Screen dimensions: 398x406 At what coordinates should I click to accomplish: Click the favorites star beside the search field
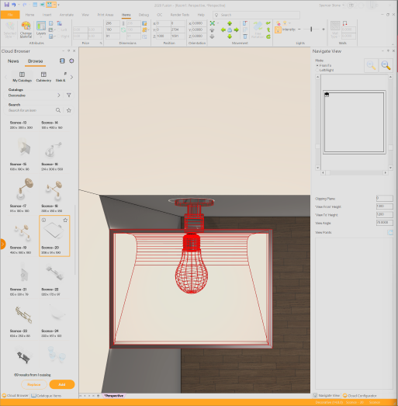coord(69,110)
